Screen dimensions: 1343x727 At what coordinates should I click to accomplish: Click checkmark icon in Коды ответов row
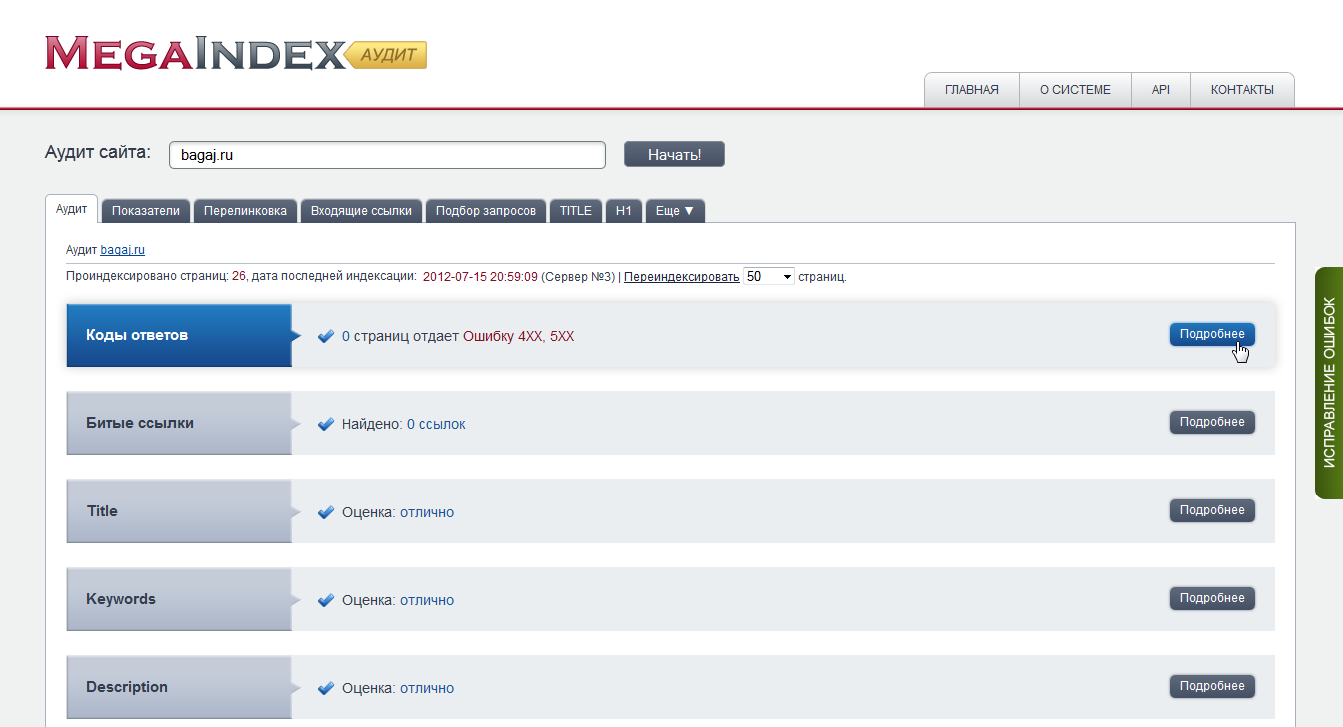pyautogui.click(x=325, y=336)
